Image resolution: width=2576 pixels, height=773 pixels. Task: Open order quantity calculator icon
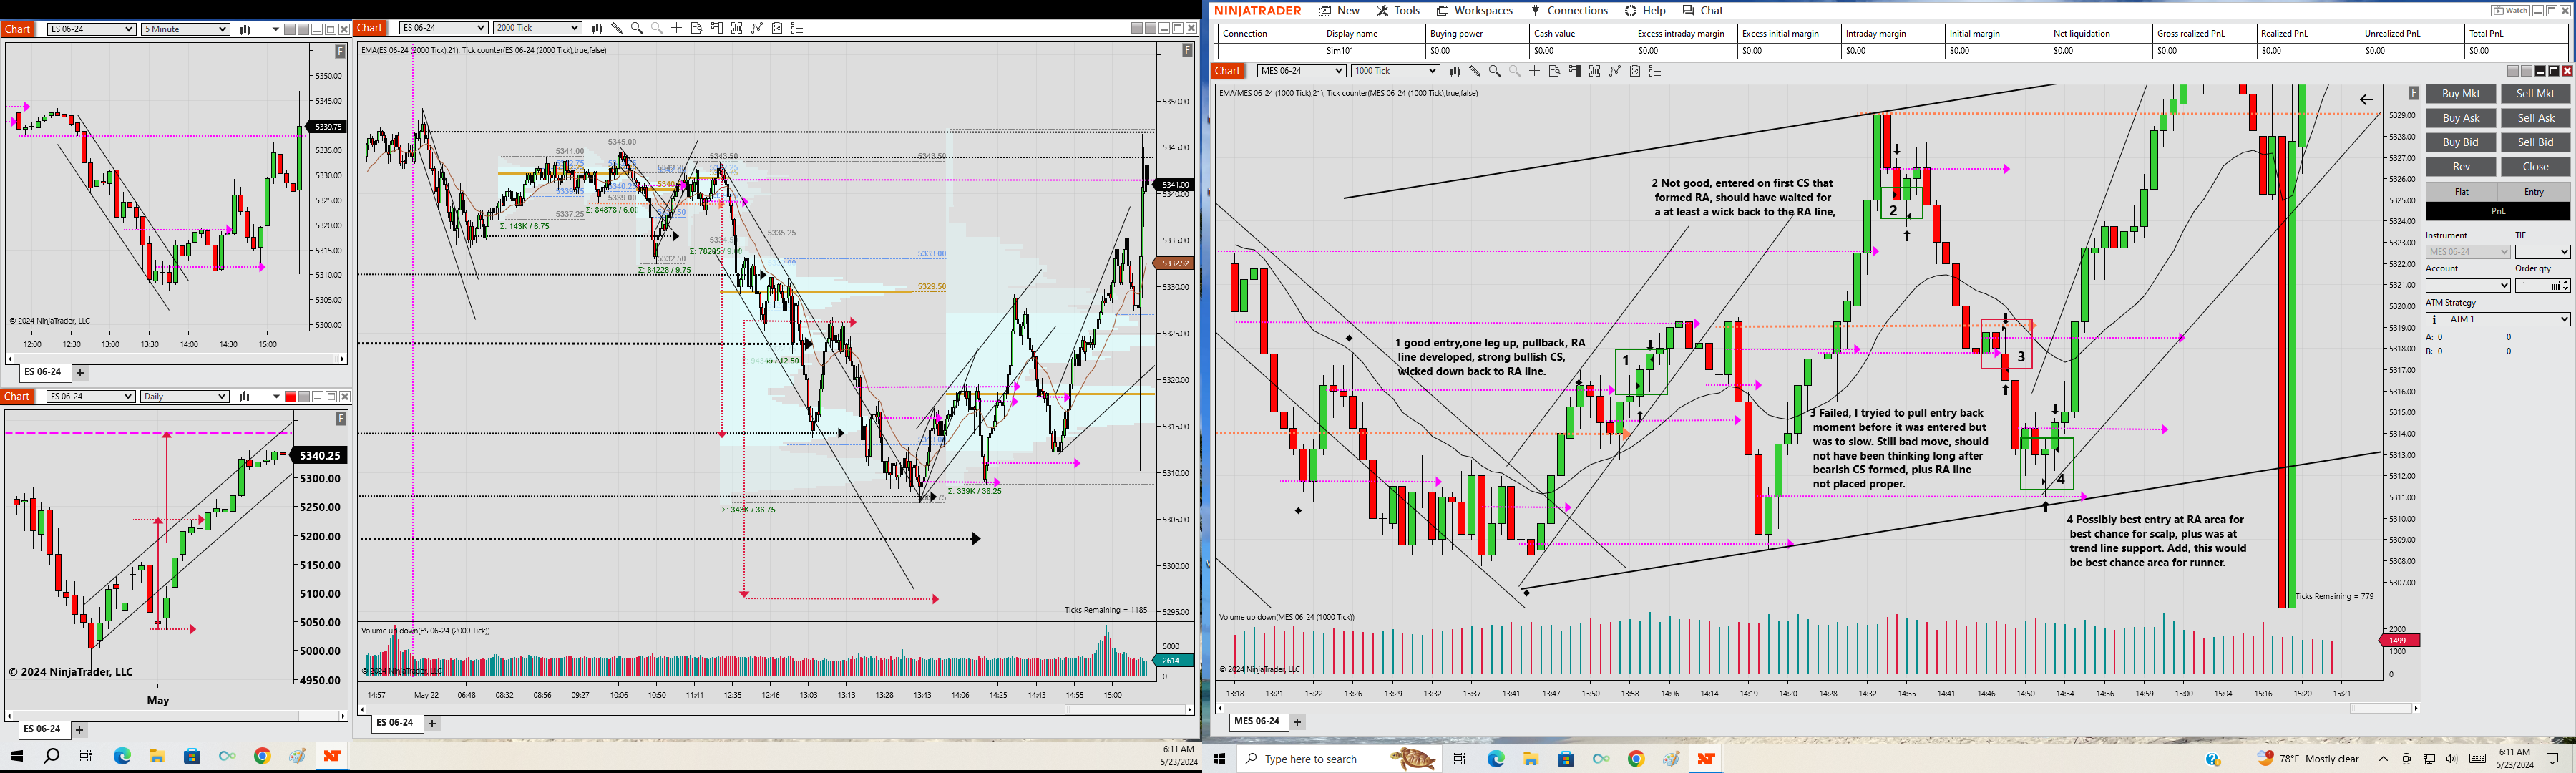click(x=2555, y=286)
